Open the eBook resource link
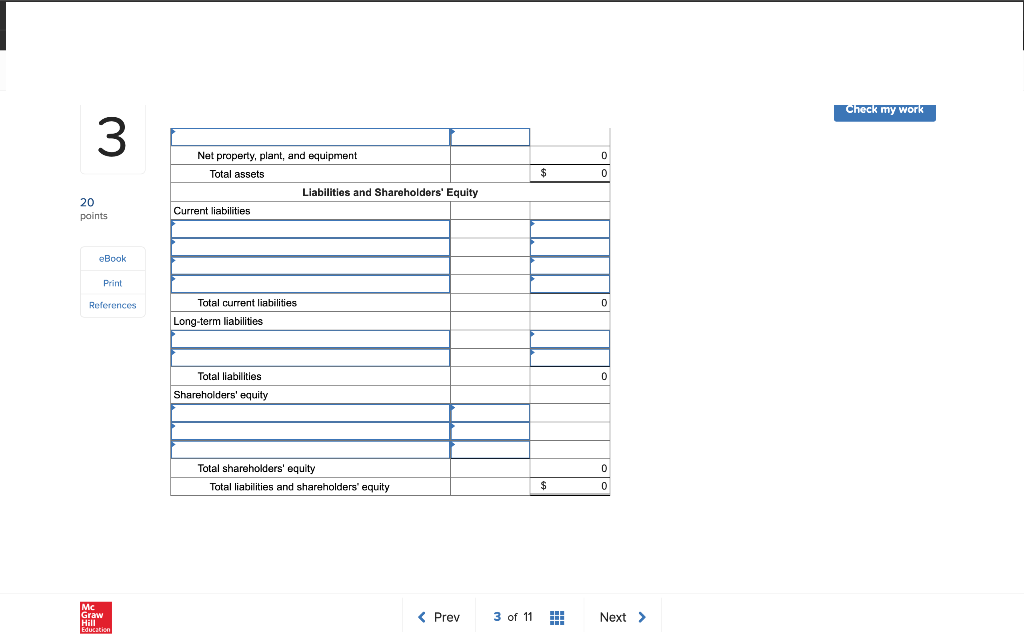This screenshot has width=1024, height=640. (x=112, y=258)
